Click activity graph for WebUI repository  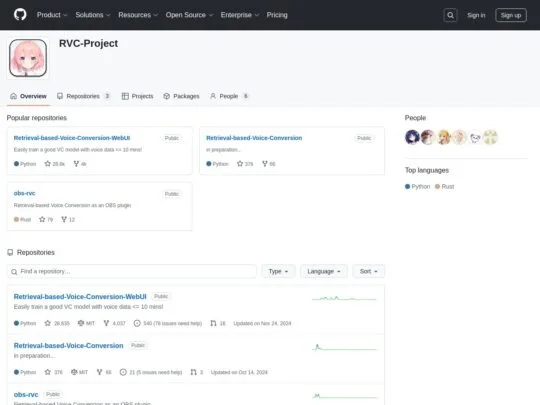(x=344, y=298)
